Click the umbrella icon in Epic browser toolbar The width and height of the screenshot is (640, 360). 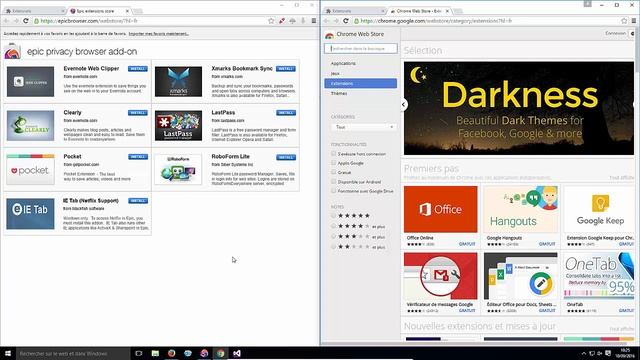click(x=293, y=21)
